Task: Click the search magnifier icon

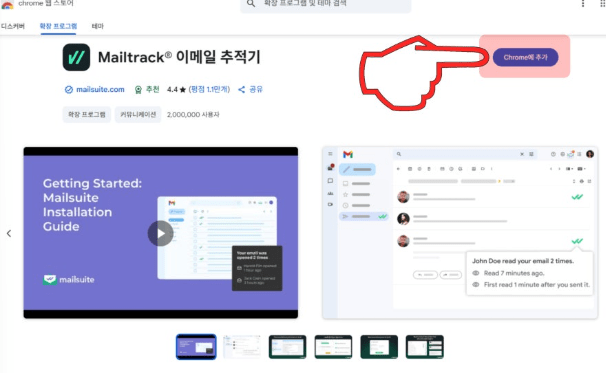Action: pyautogui.click(x=251, y=3)
